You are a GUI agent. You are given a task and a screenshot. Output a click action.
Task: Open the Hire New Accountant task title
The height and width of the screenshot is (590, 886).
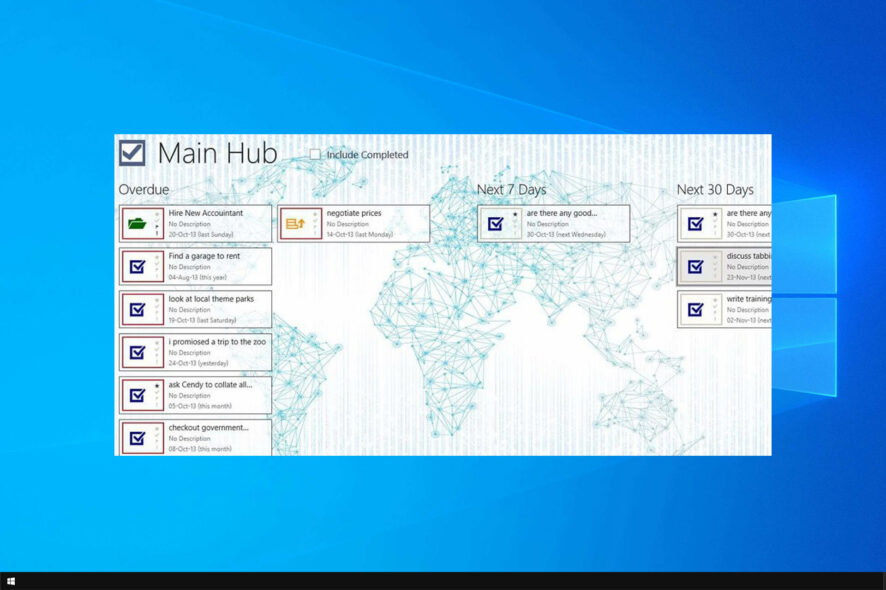pyautogui.click(x=206, y=213)
